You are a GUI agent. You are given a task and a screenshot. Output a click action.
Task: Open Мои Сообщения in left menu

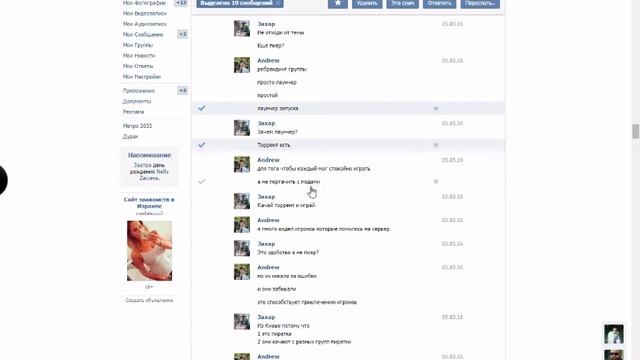pyautogui.click(x=143, y=35)
